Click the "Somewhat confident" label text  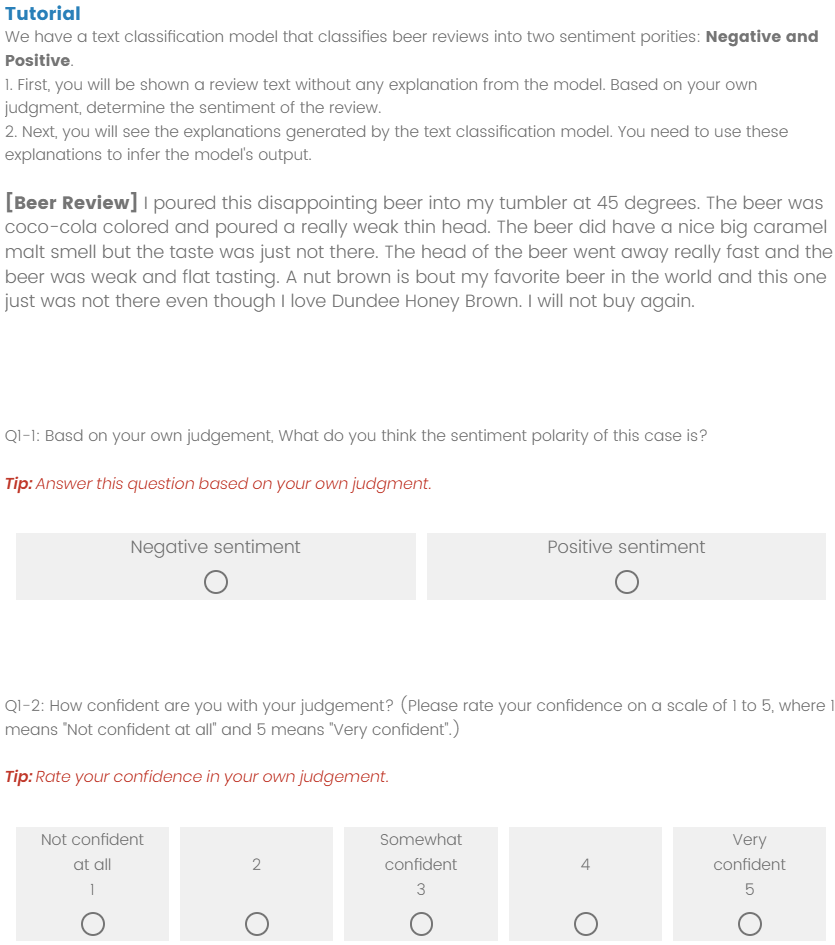click(421, 852)
